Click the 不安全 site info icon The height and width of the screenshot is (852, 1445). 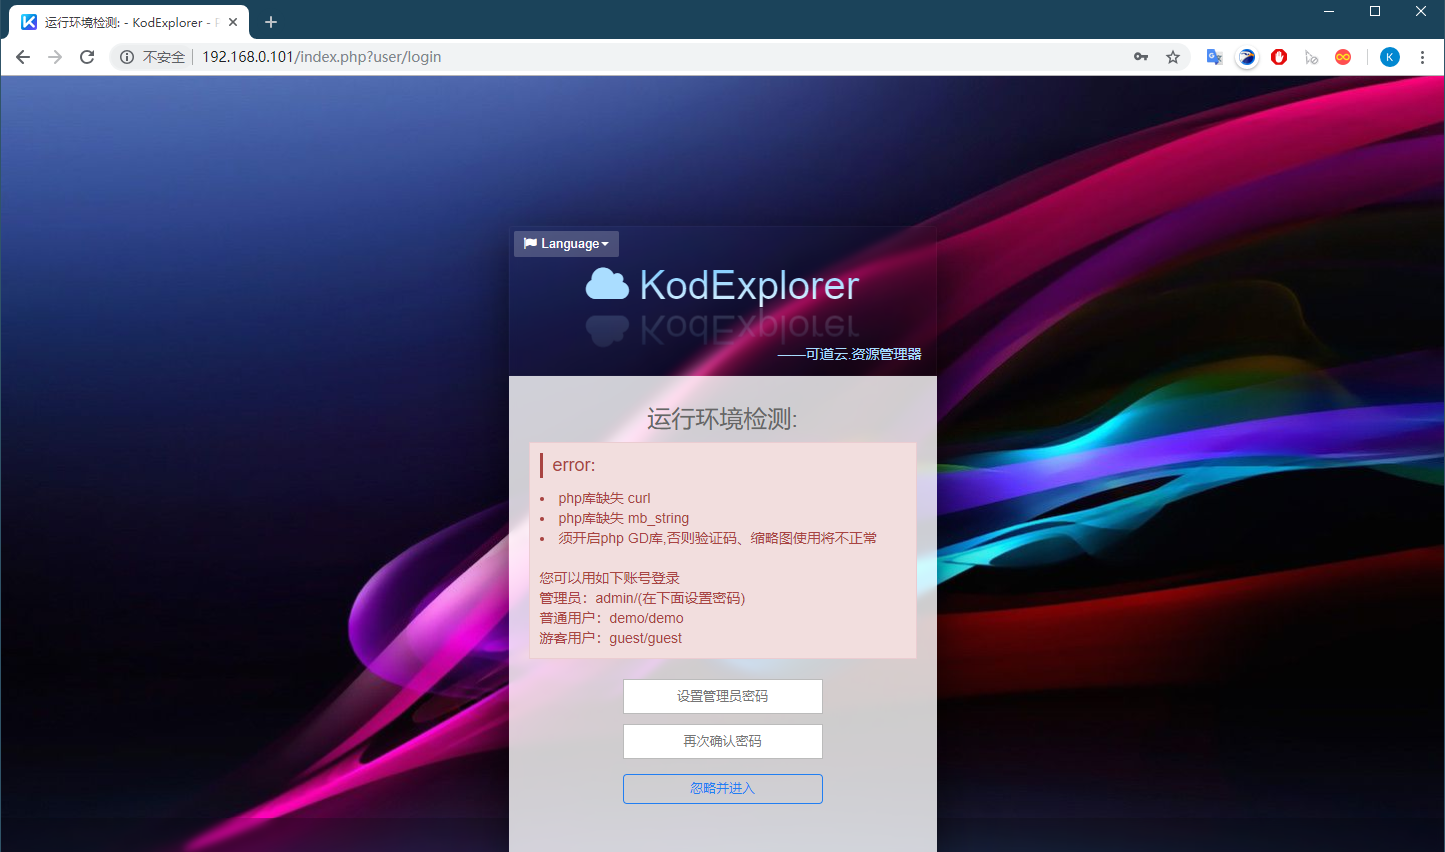[x=127, y=57]
